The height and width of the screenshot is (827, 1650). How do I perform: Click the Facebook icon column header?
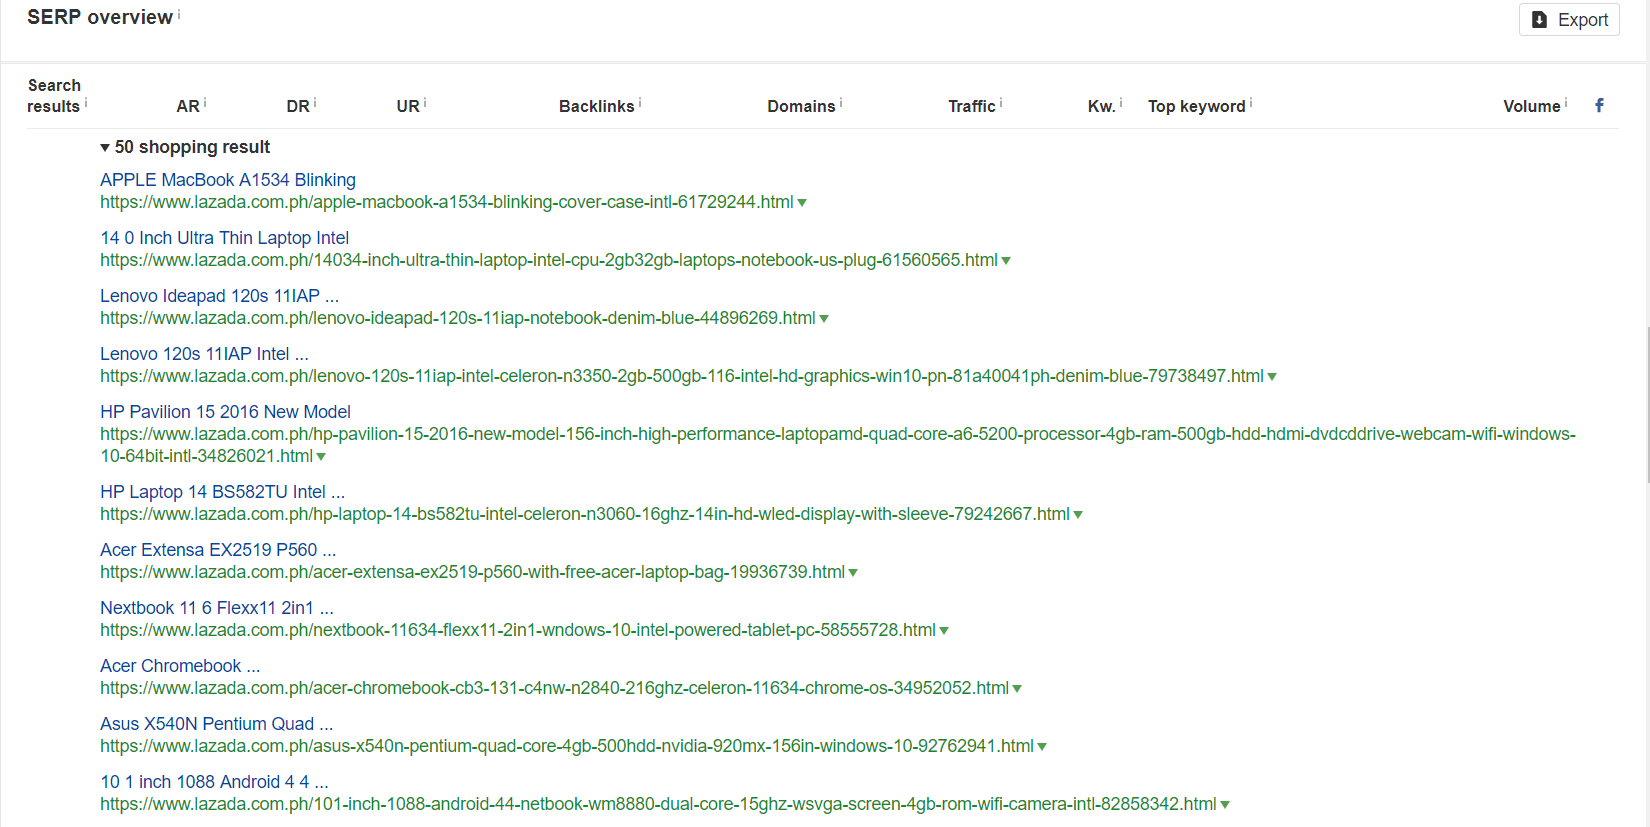[1599, 106]
